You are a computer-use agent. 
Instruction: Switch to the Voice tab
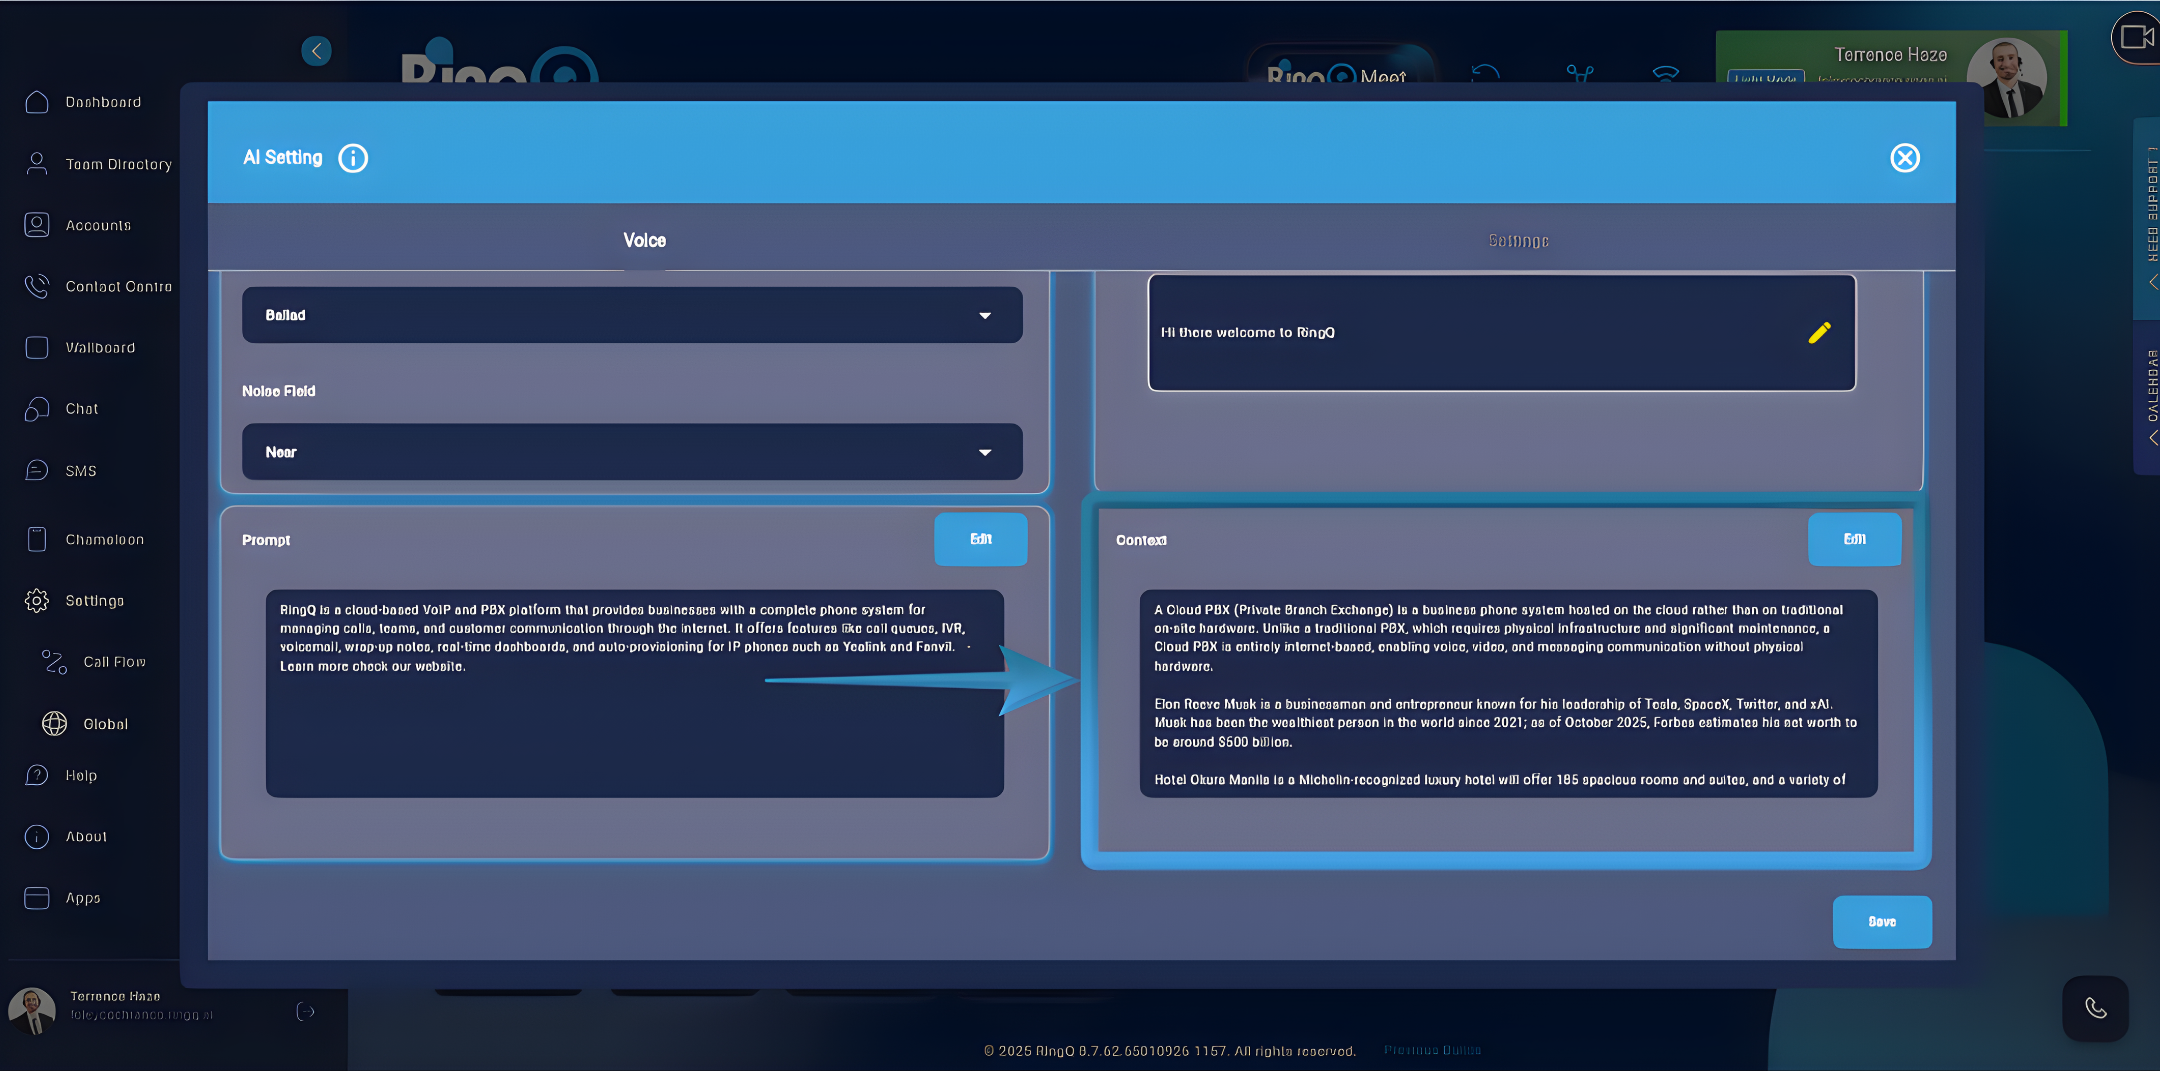click(x=643, y=240)
